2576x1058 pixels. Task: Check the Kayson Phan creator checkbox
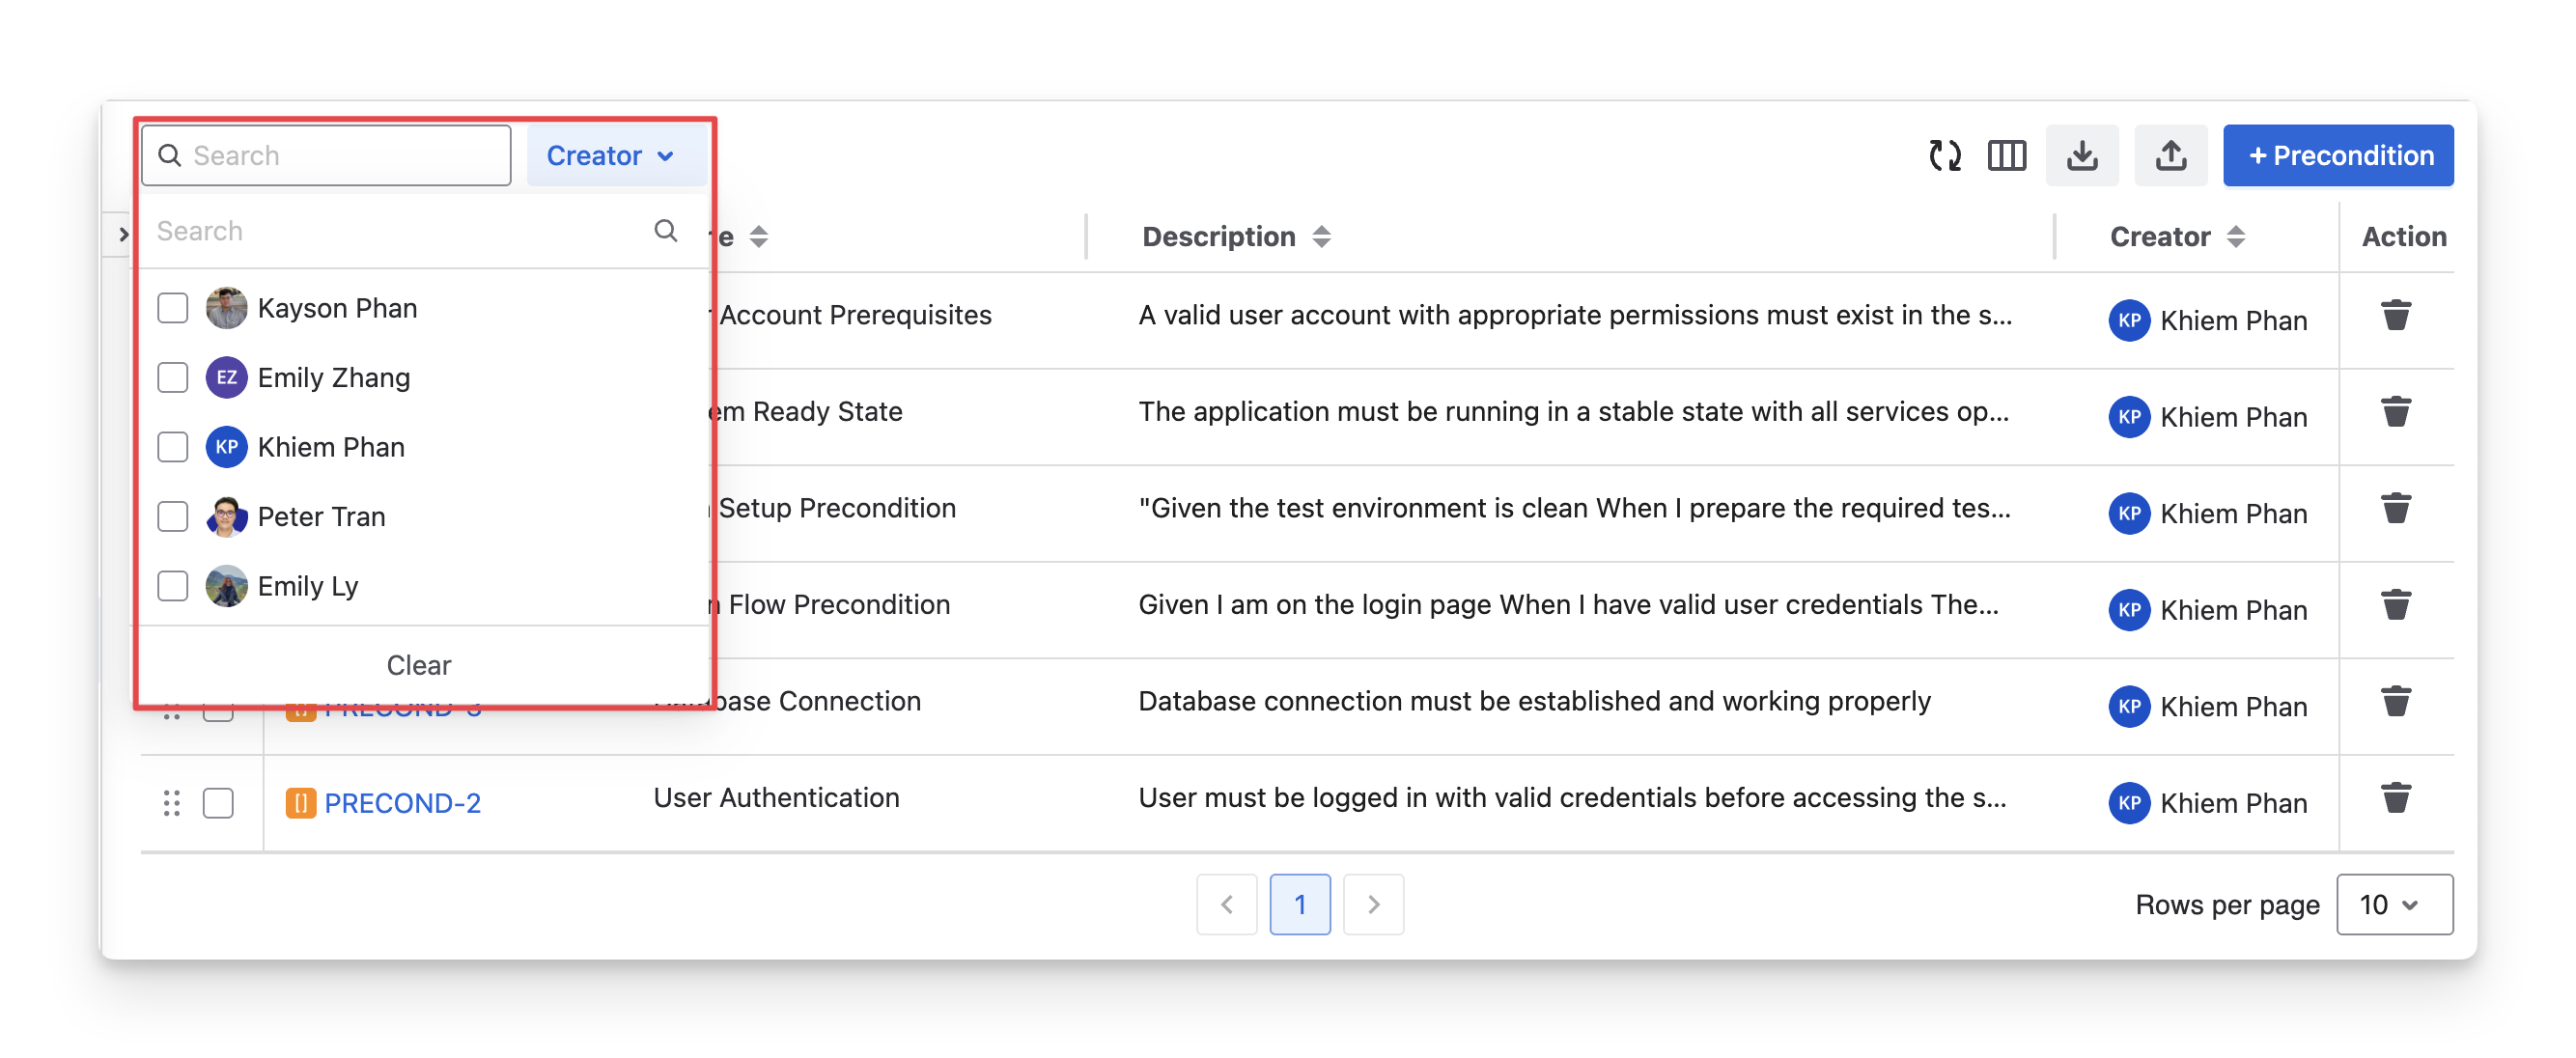coord(173,308)
